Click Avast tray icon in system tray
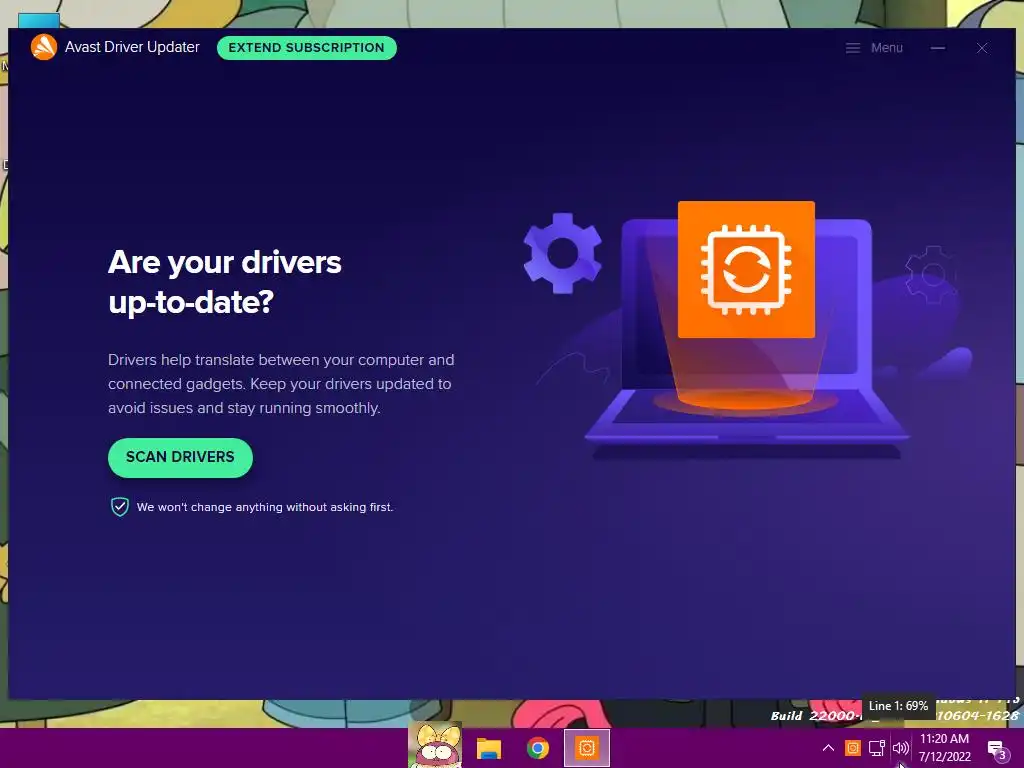 [852, 748]
